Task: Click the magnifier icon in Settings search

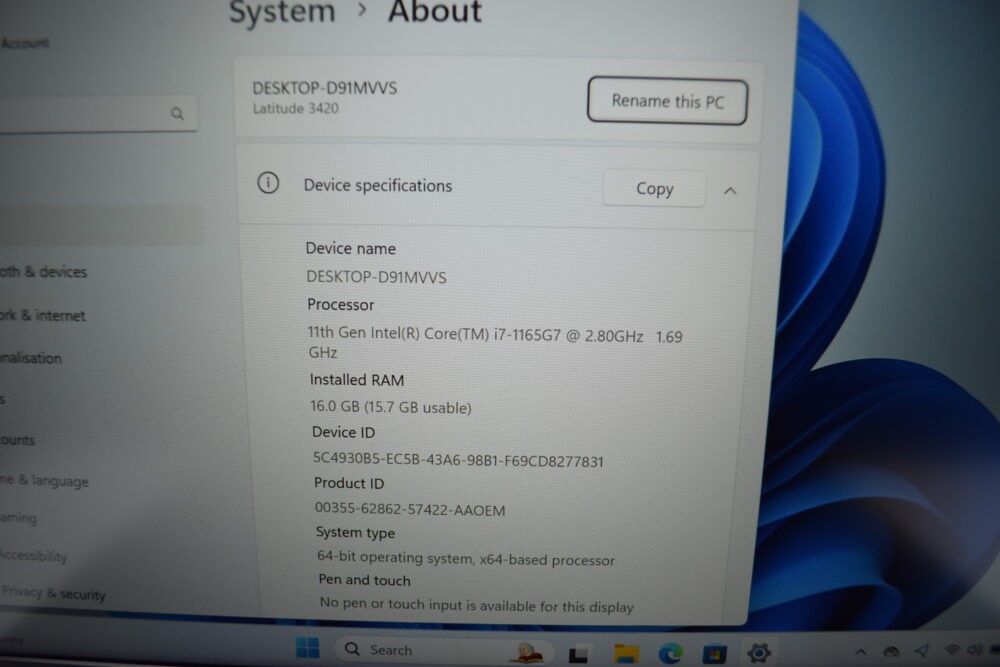Action: pyautogui.click(x=177, y=114)
